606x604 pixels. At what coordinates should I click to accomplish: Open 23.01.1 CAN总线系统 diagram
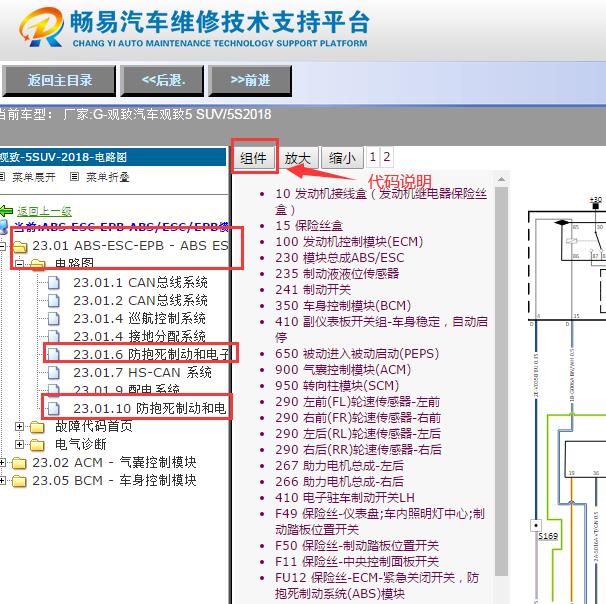tap(140, 282)
